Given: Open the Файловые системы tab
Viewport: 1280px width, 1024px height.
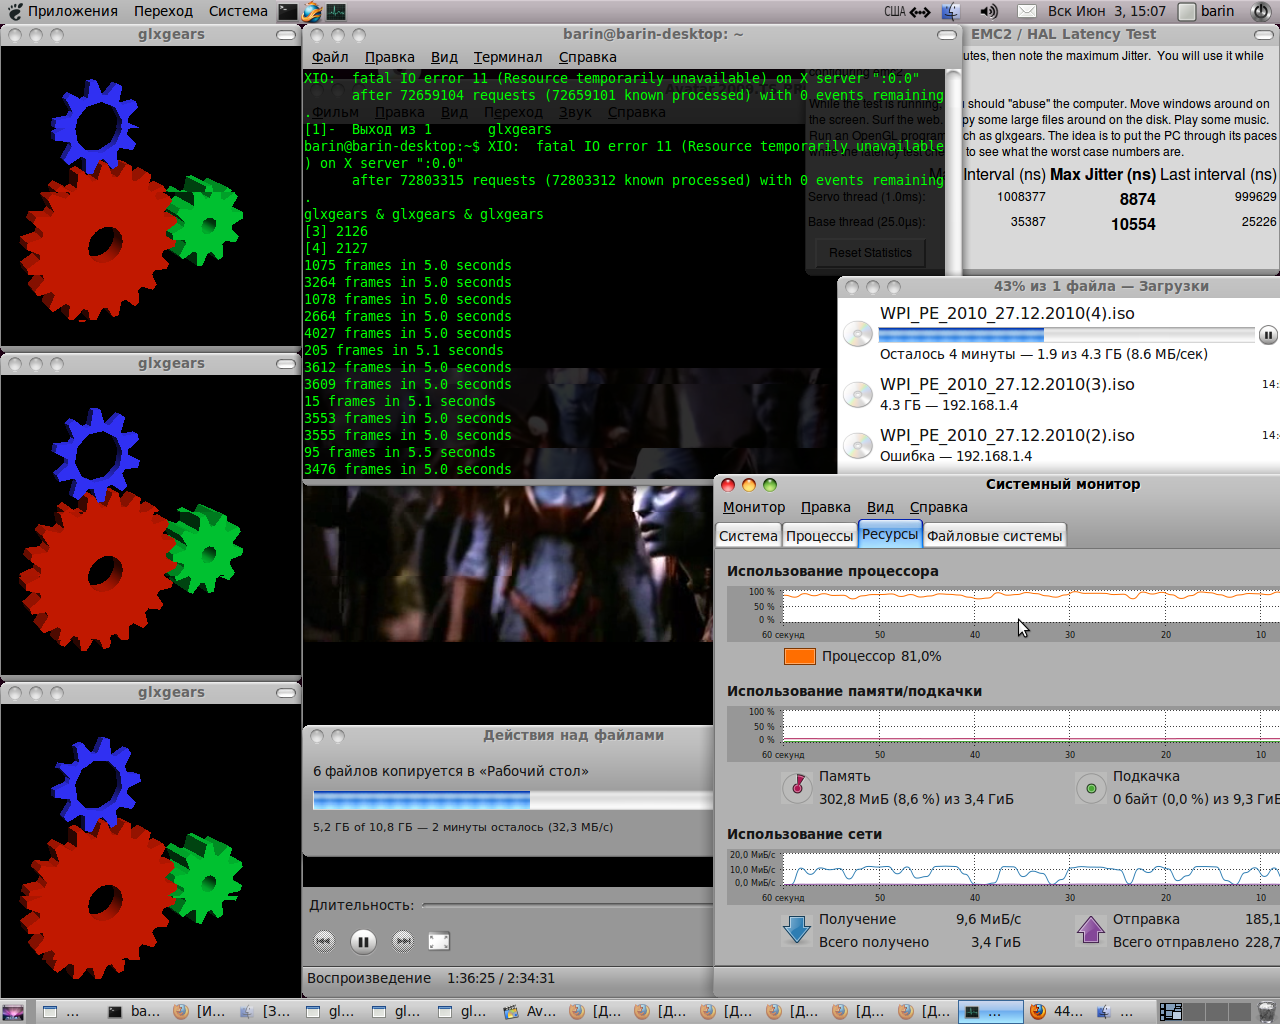Looking at the screenshot, I should (x=994, y=536).
